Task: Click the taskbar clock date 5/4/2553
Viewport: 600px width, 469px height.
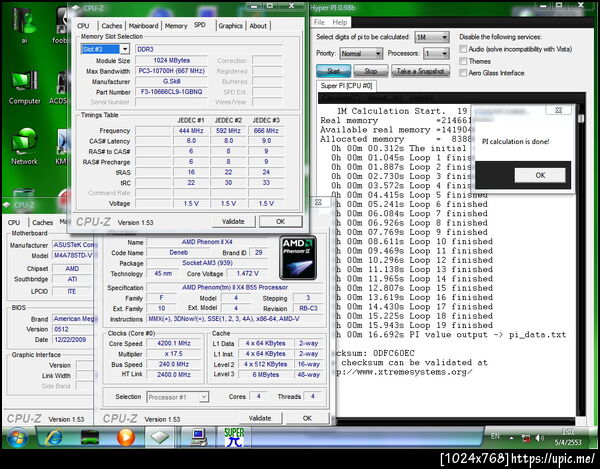Action: click(568, 442)
